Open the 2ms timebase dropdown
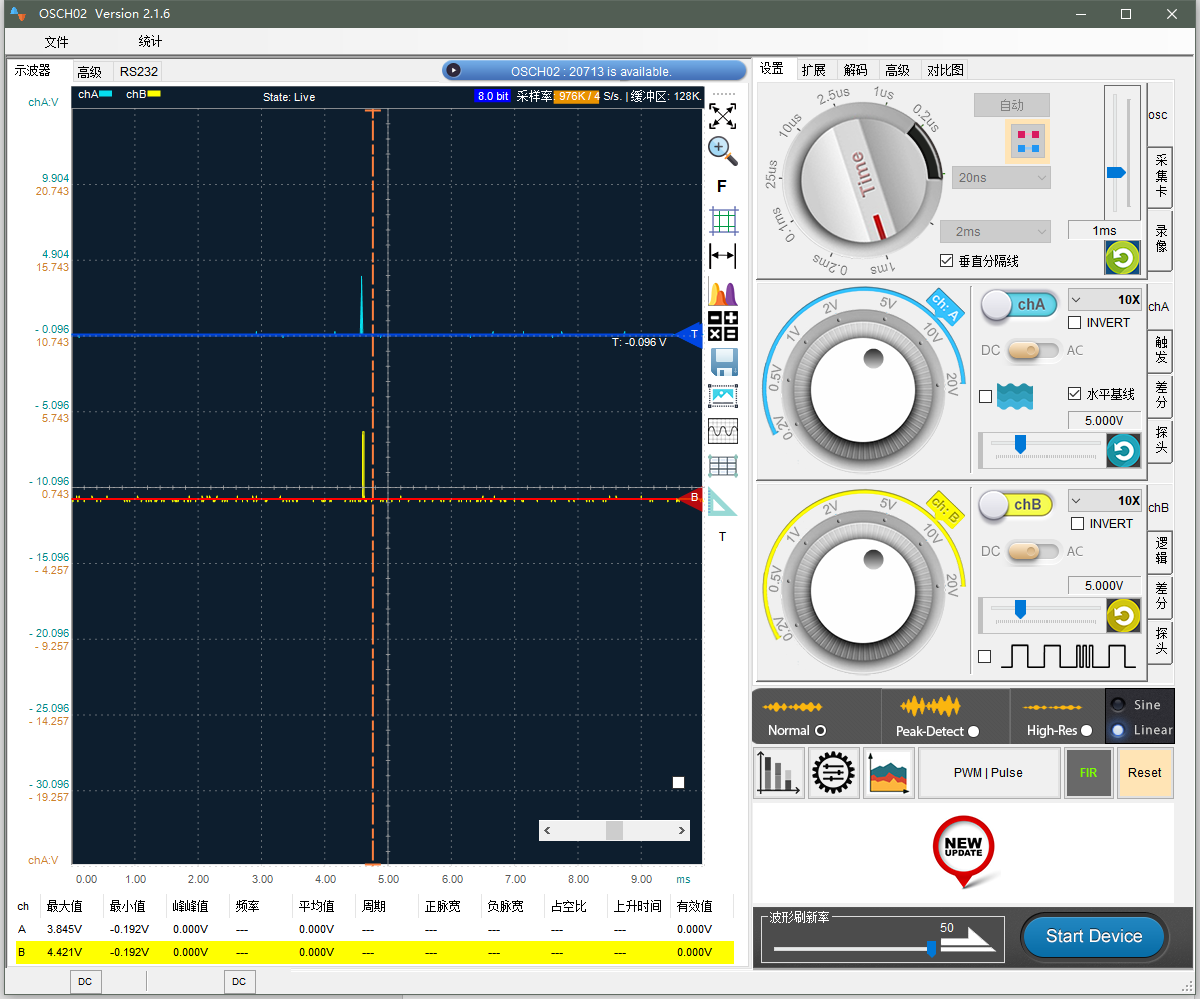 (995, 232)
